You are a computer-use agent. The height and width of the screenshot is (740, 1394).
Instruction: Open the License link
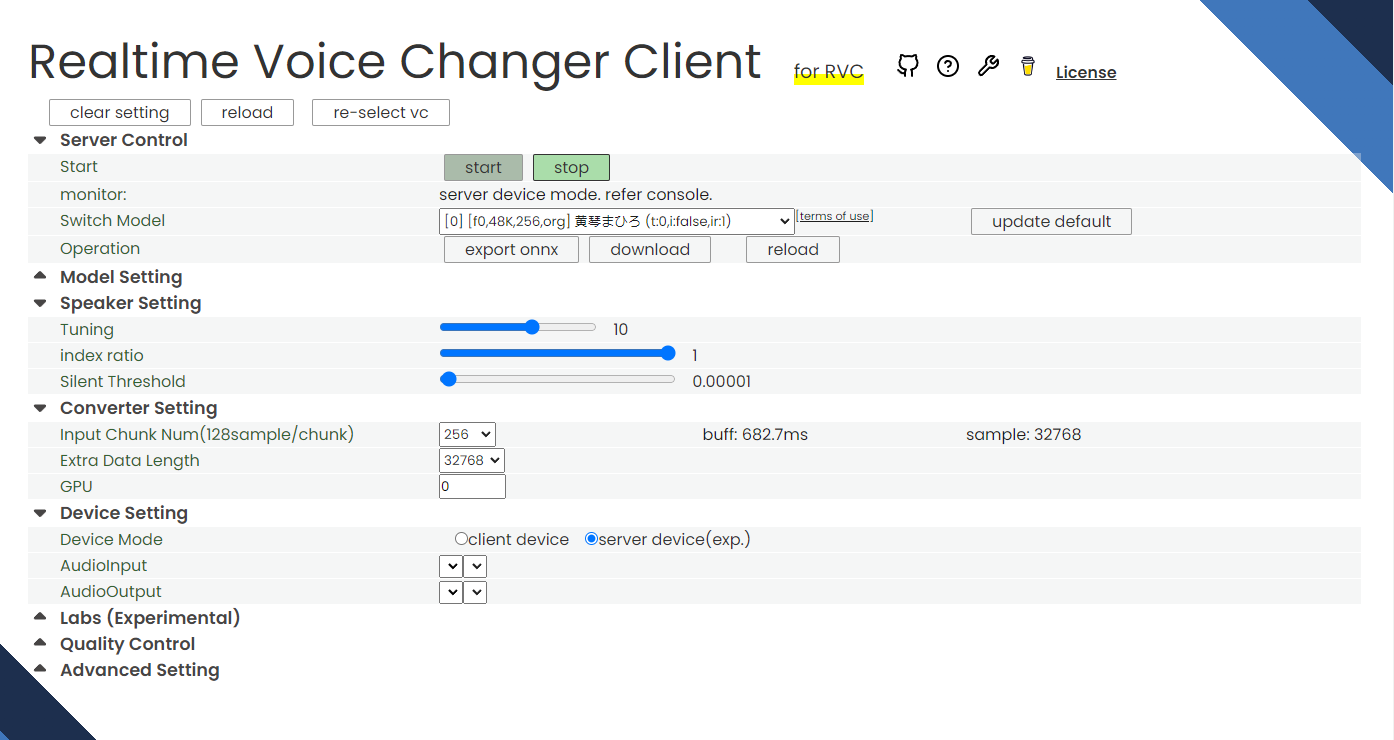point(1085,71)
